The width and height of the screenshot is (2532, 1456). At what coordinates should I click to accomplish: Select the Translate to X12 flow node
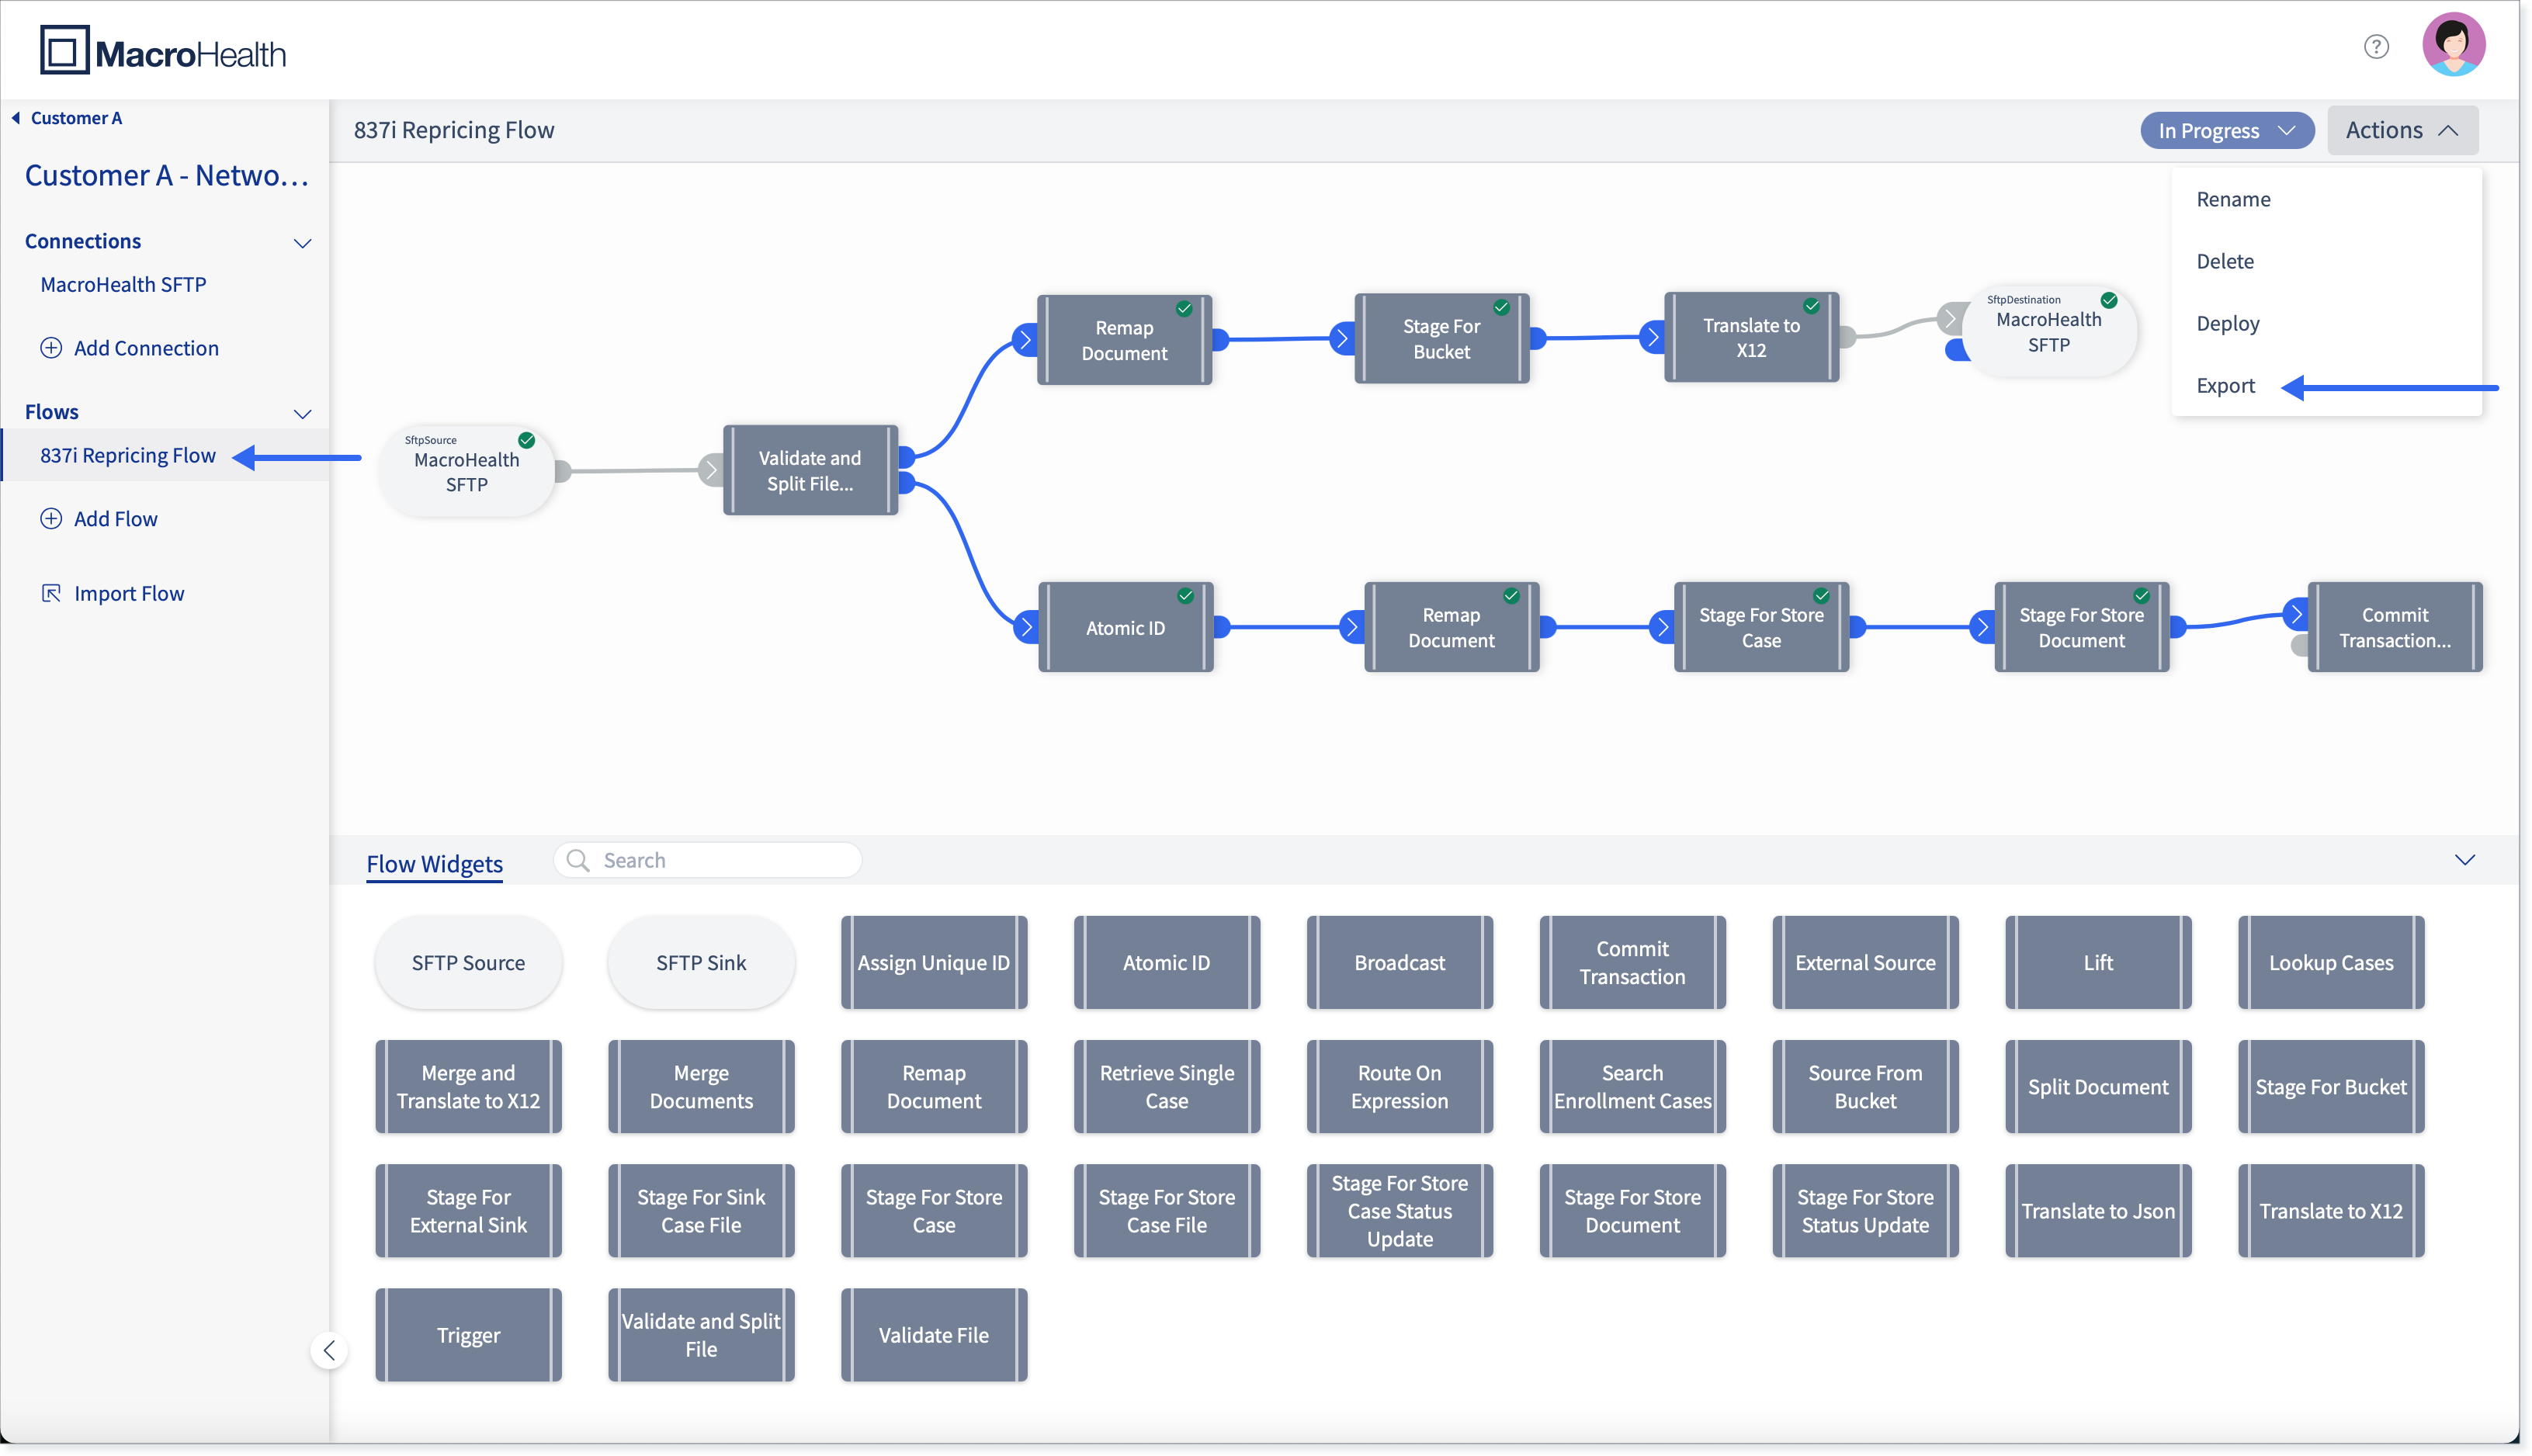[x=1751, y=338]
